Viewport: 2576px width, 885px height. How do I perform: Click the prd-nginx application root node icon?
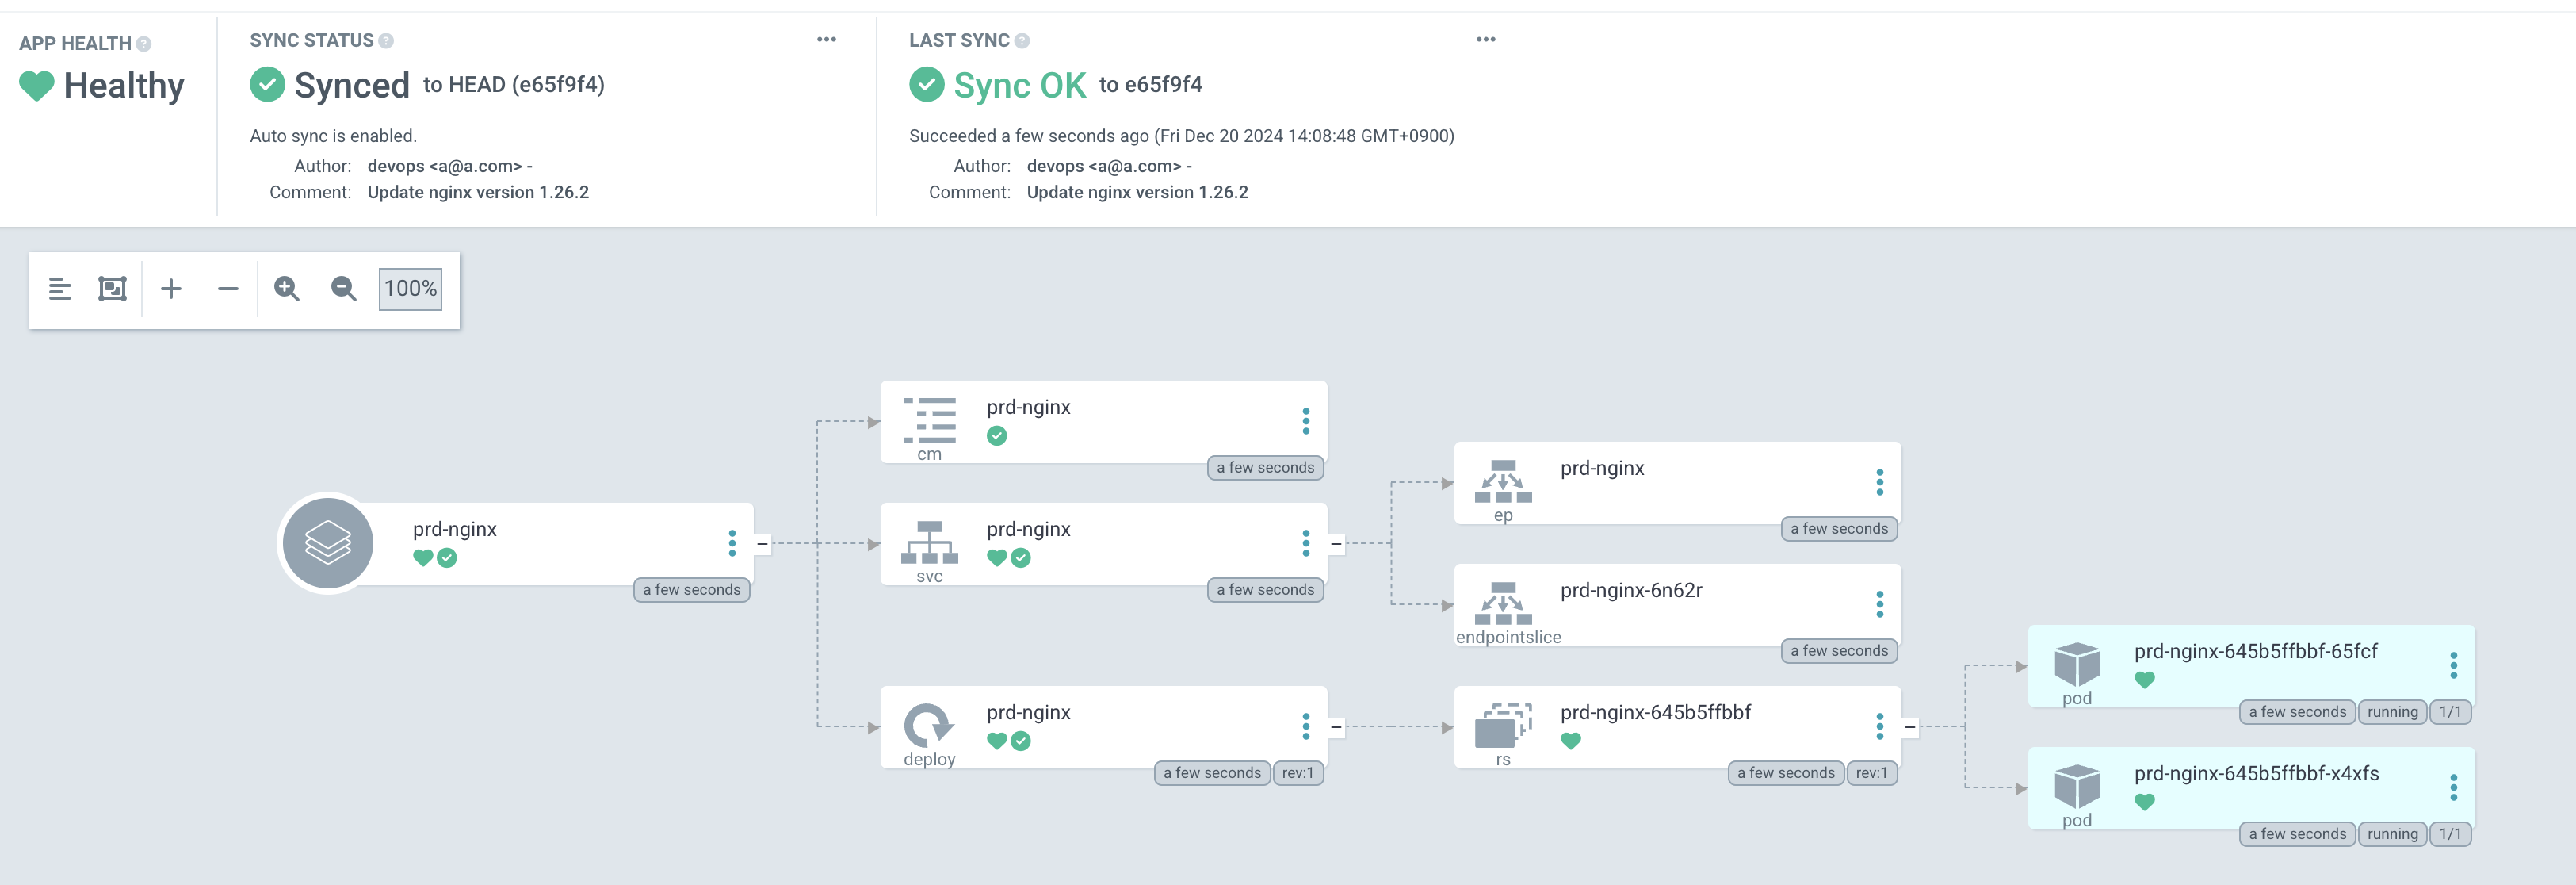tap(328, 543)
